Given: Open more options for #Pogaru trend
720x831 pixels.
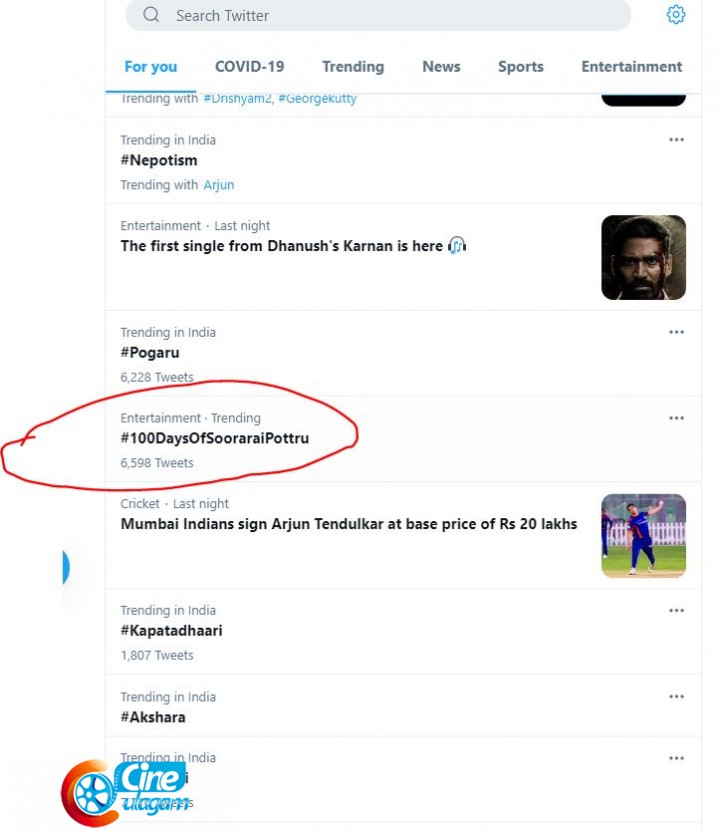Looking at the screenshot, I should coord(677,332).
